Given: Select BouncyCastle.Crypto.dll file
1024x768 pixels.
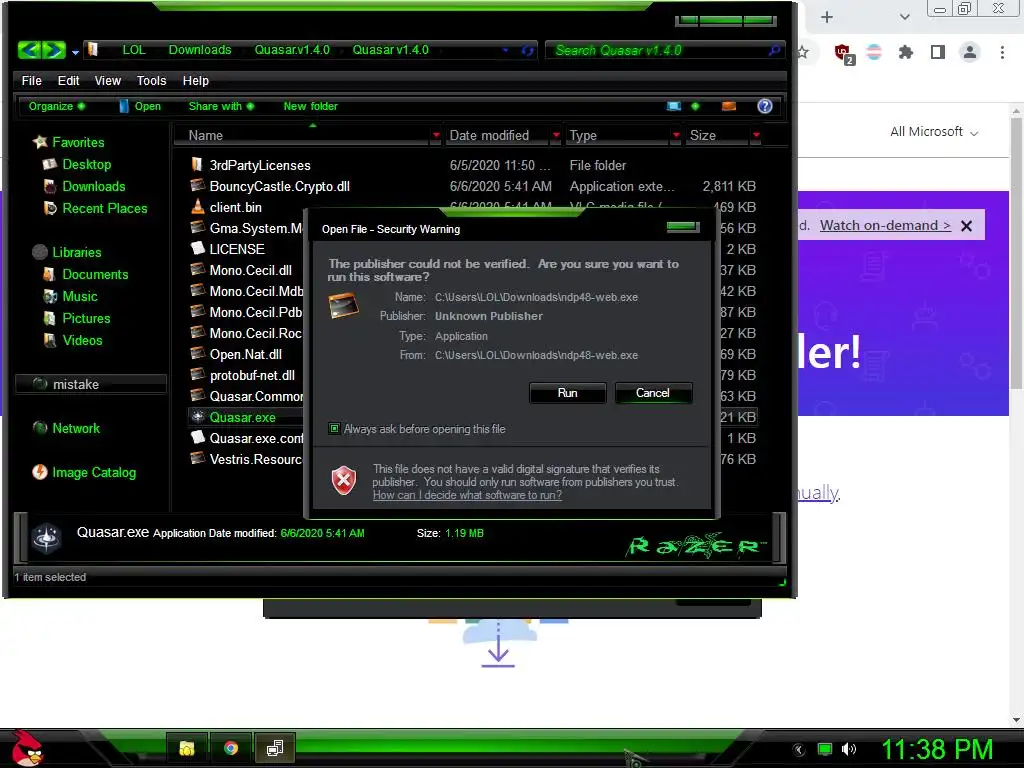Looking at the screenshot, I should 280,186.
